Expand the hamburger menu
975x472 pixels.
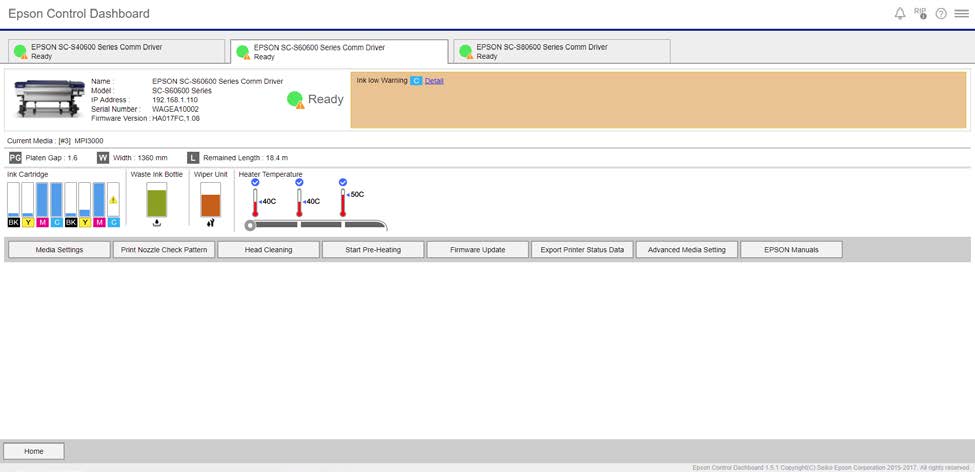[961, 14]
